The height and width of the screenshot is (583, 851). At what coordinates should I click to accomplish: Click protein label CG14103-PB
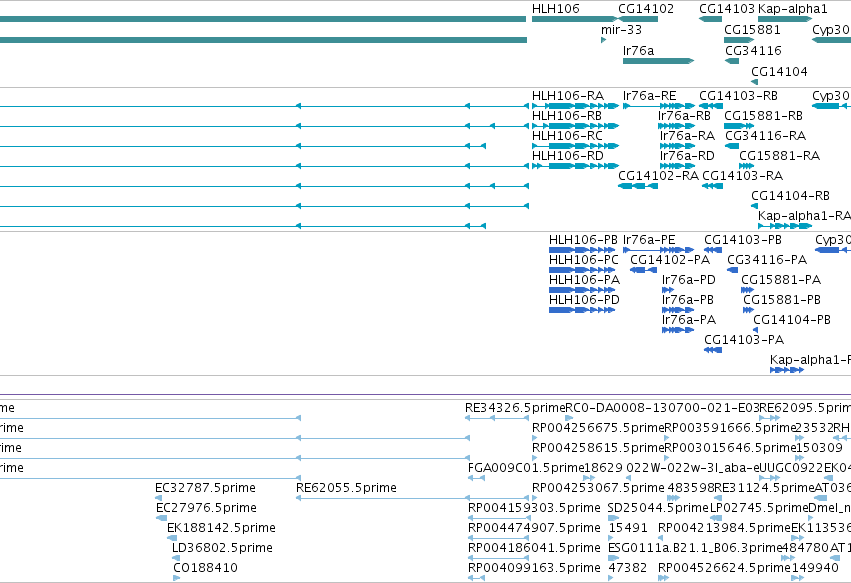[743, 240]
